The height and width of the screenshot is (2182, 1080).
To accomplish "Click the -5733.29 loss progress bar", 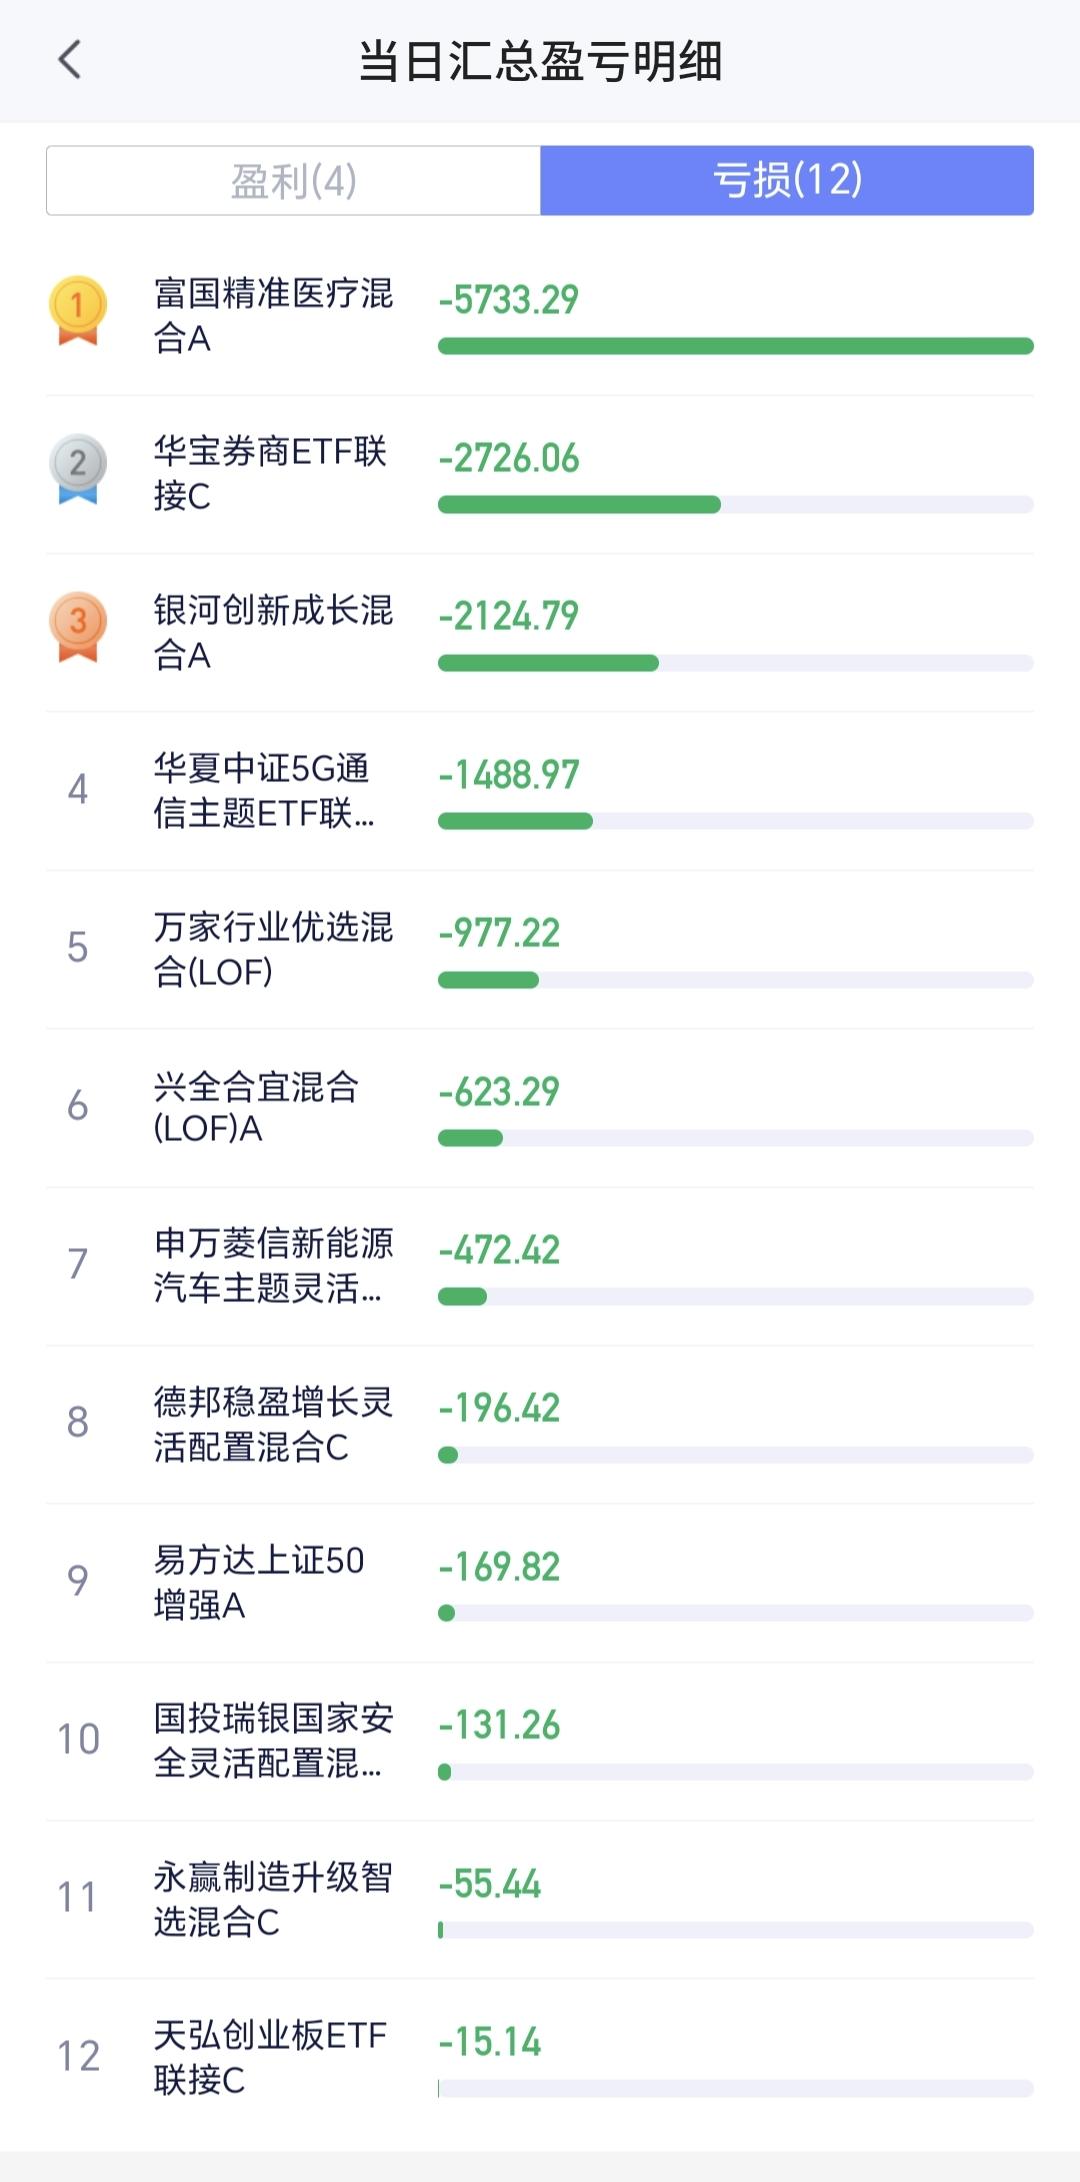I will coord(736,346).
